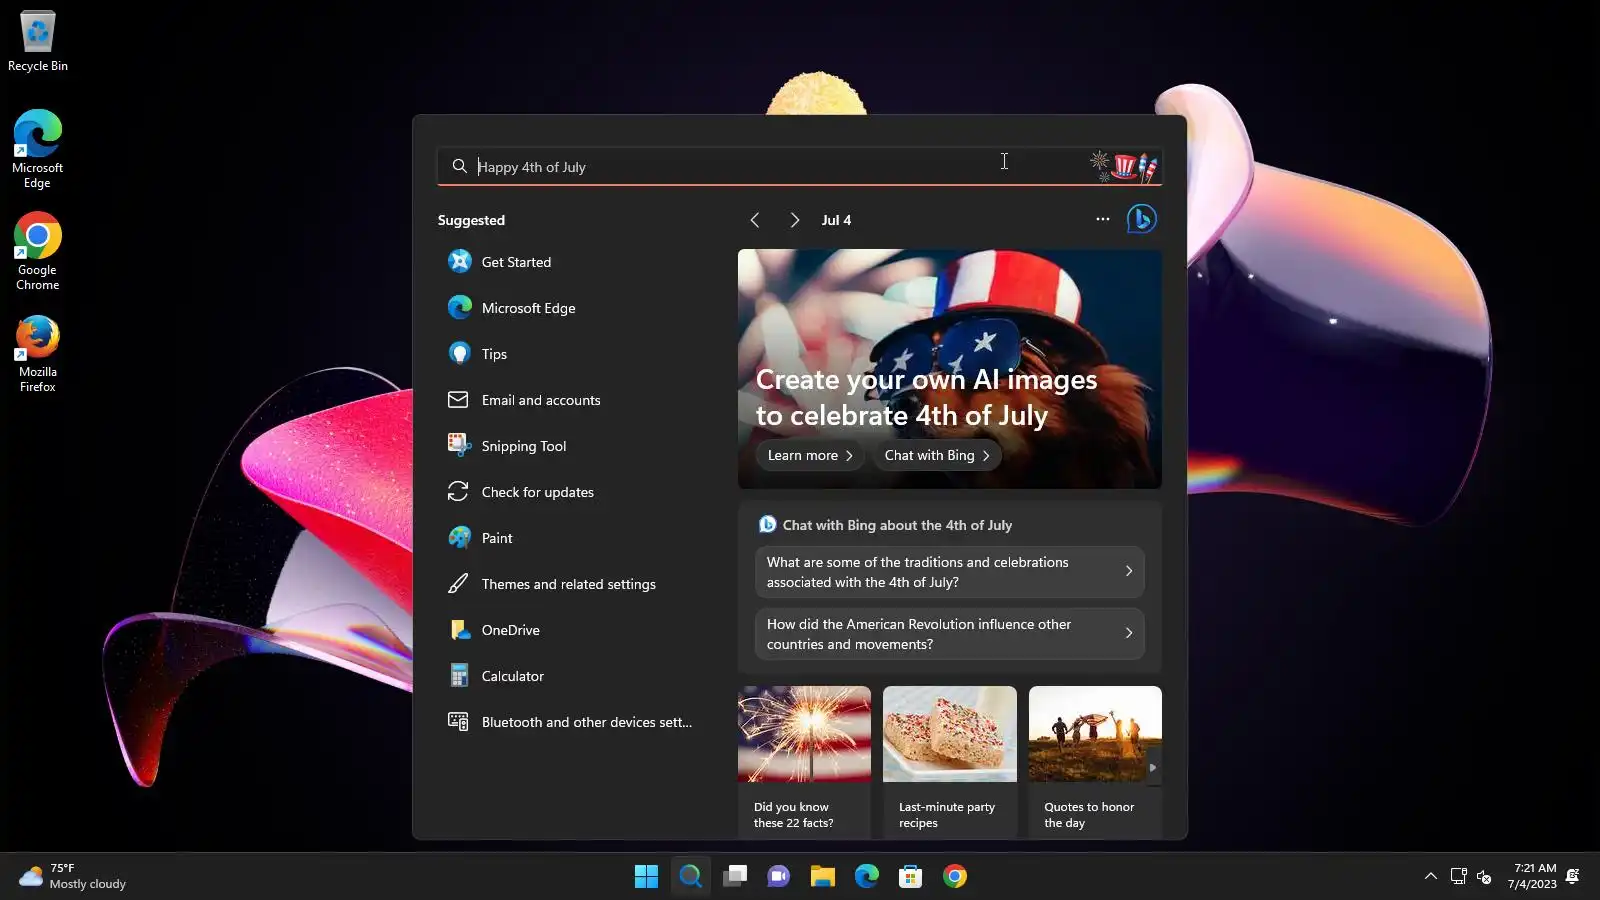This screenshot has width=1600, height=900.
Task: Click the 'Chat with Bing about the 4th of July' heading
Action: (x=897, y=525)
